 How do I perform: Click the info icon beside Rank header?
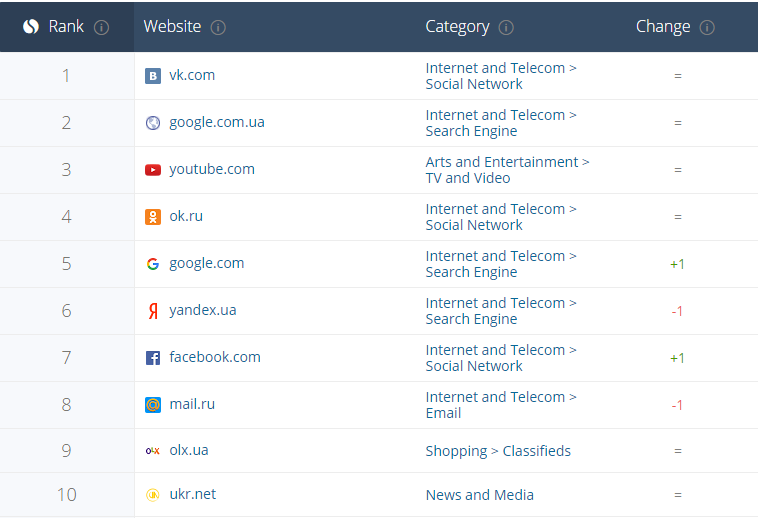[101, 28]
